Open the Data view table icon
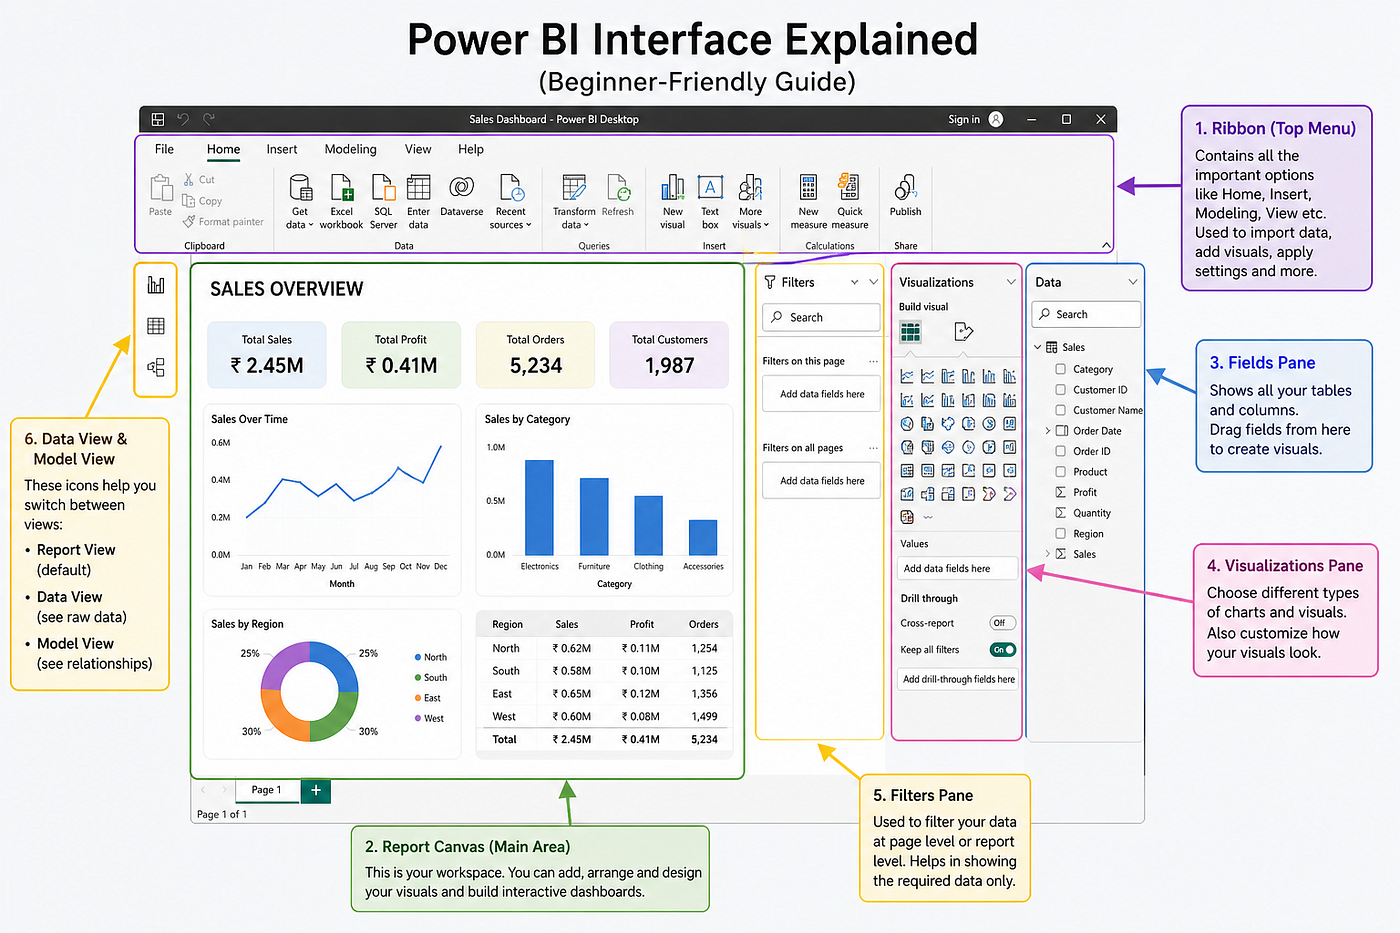 [156, 326]
